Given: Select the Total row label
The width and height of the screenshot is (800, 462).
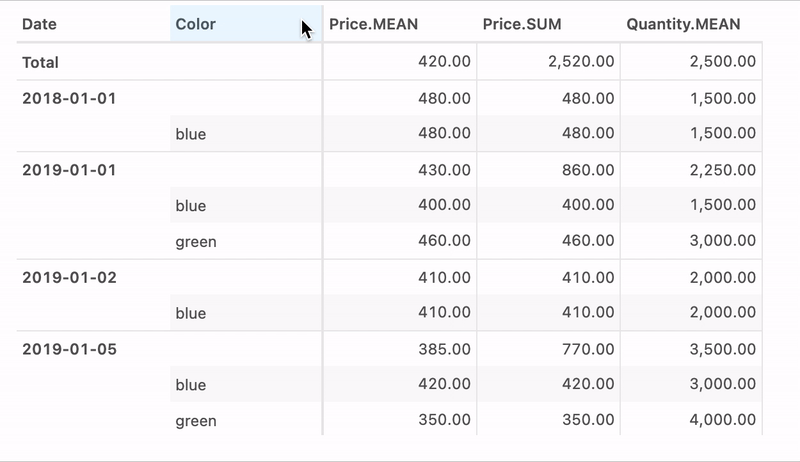Looking at the screenshot, I should tap(41, 62).
